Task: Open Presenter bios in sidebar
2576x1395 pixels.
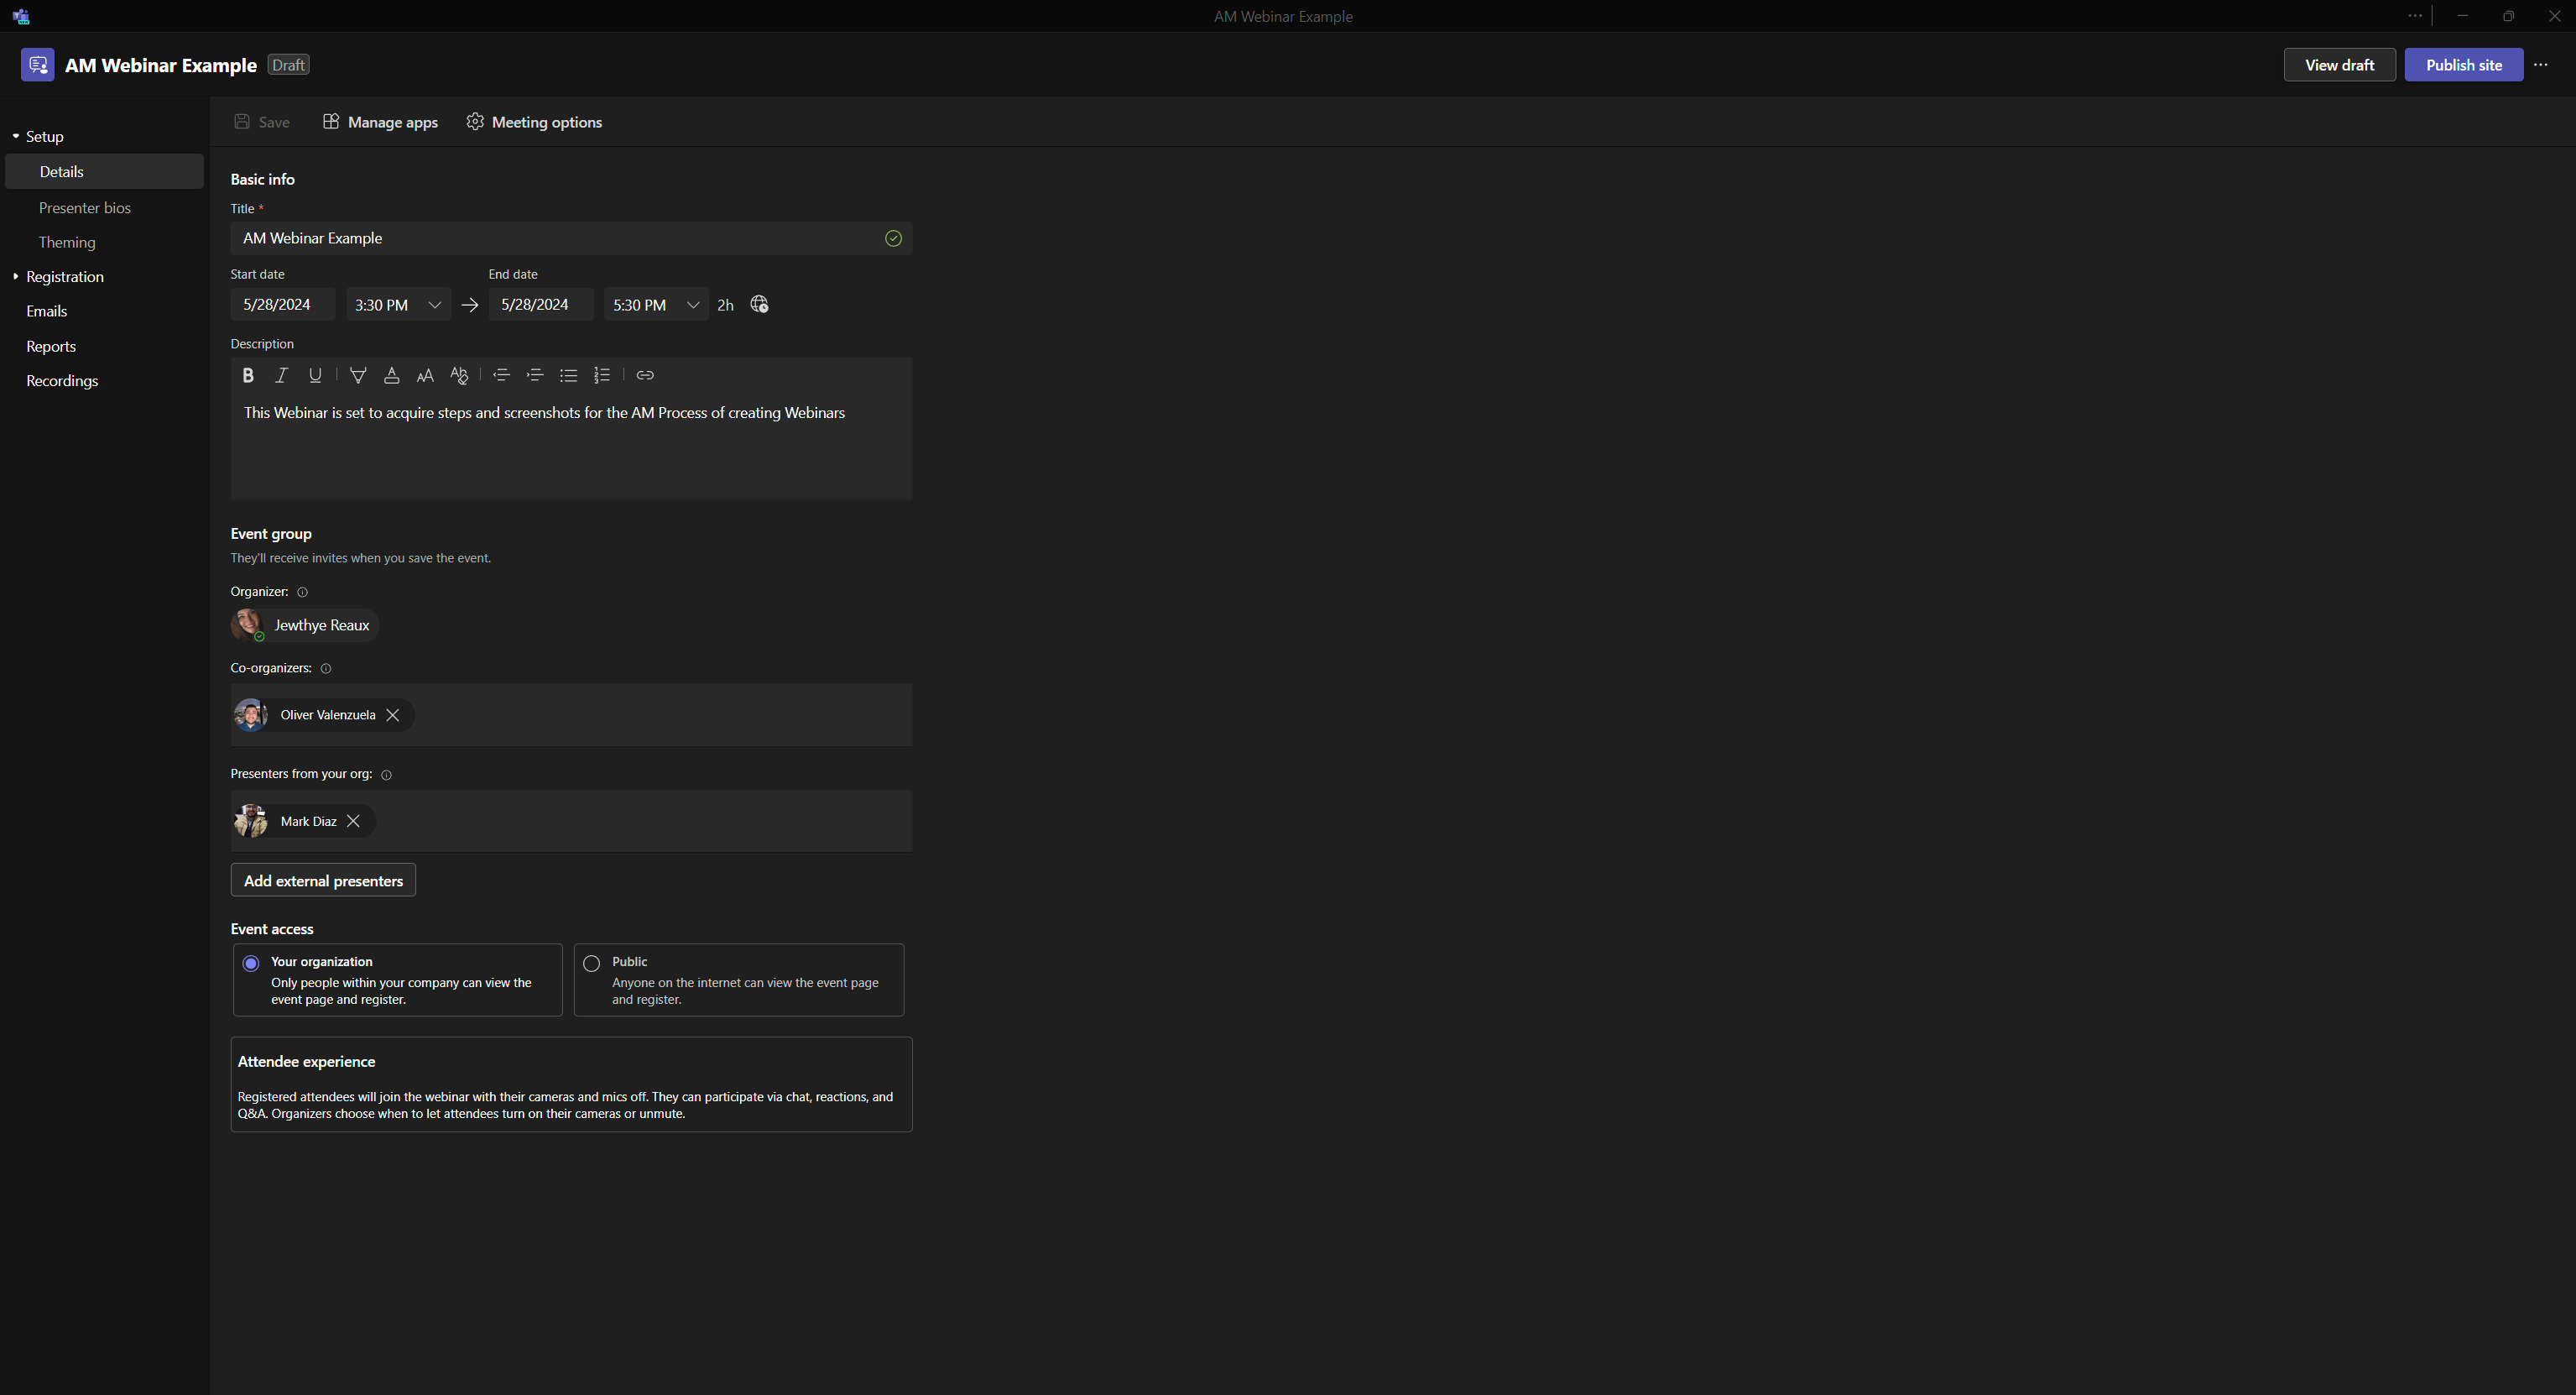Action: tap(85, 208)
